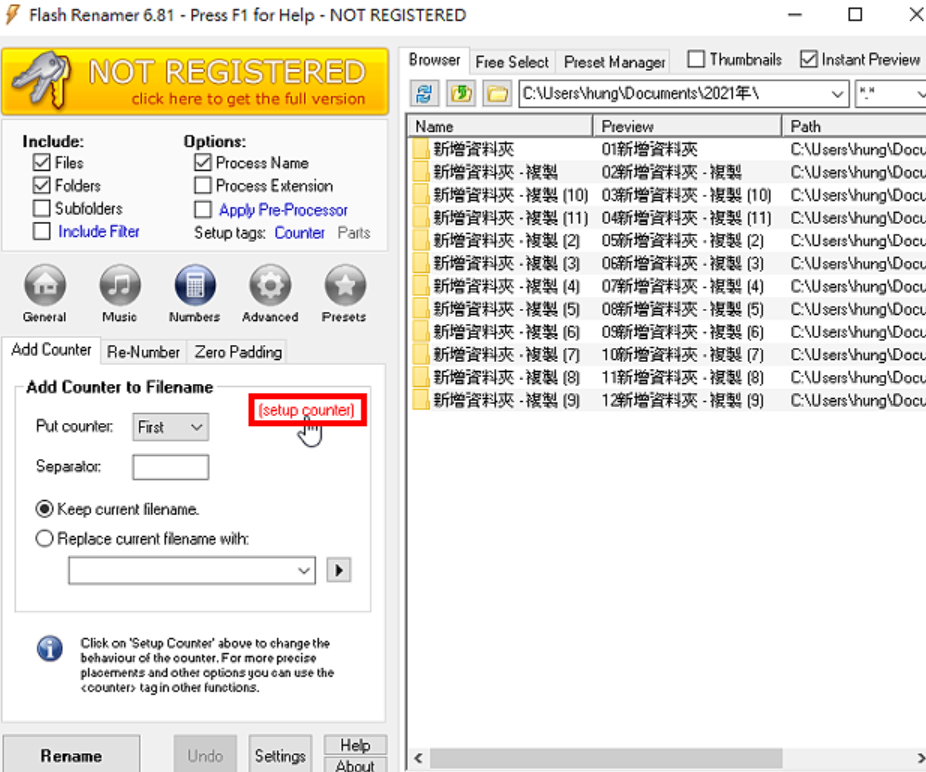
Task: Open the replacement filename combo box
Action: pos(192,571)
